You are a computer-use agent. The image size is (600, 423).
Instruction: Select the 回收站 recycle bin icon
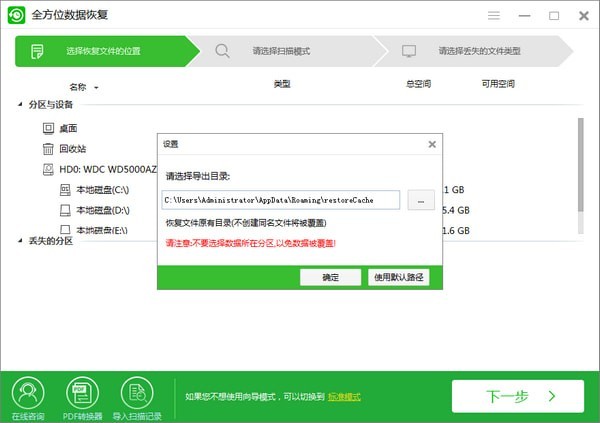tap(48, 149)
